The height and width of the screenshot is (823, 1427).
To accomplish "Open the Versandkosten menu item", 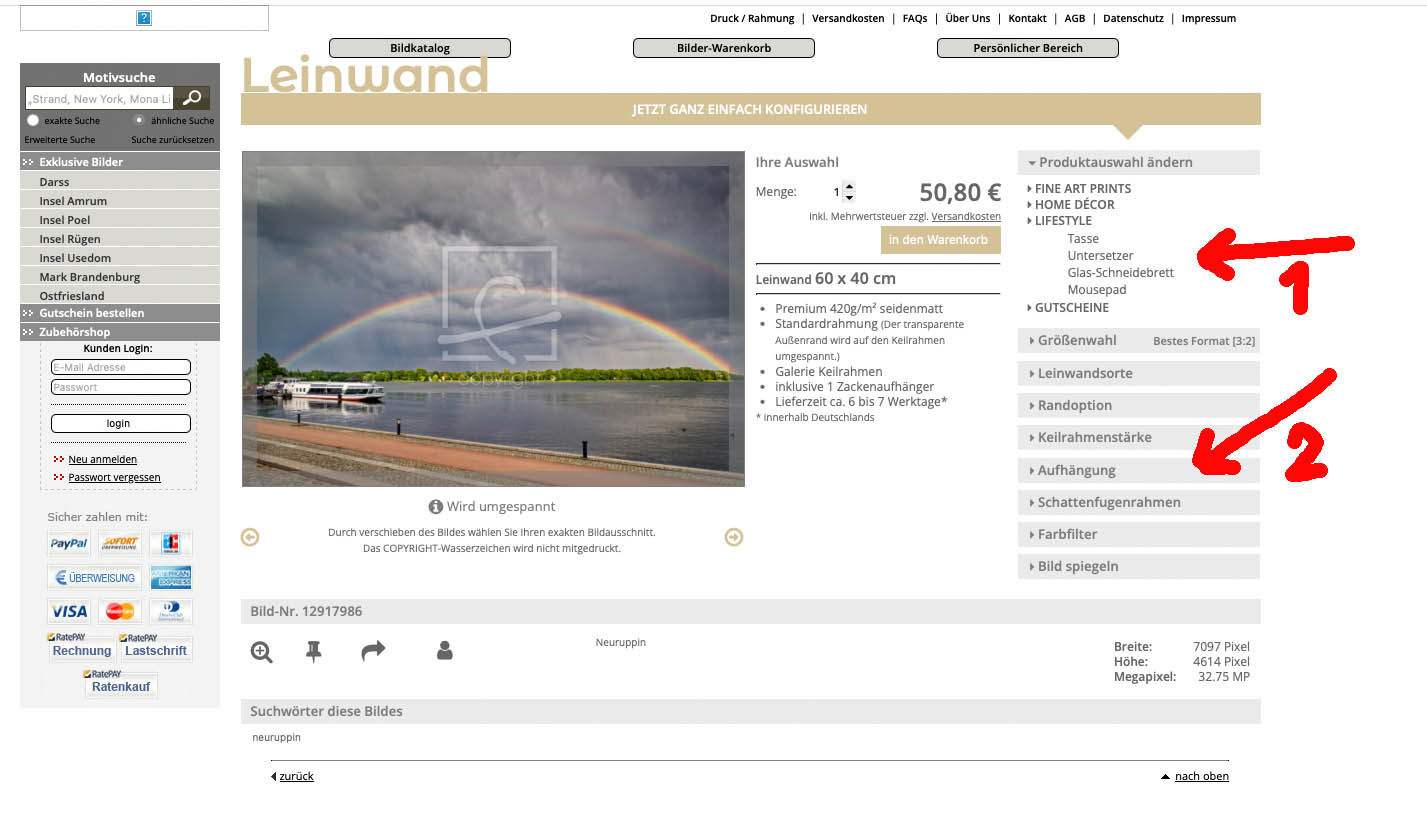I will tap(848, 18).
